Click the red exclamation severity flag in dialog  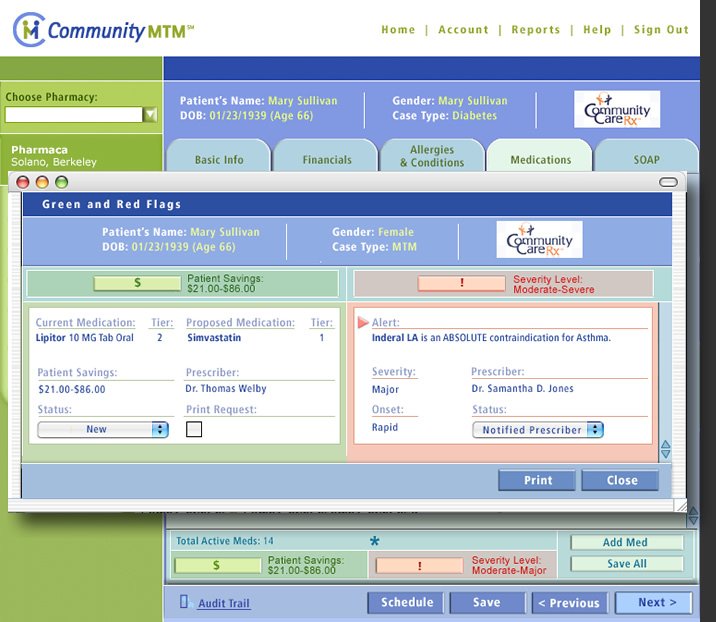tap(461, 283)
